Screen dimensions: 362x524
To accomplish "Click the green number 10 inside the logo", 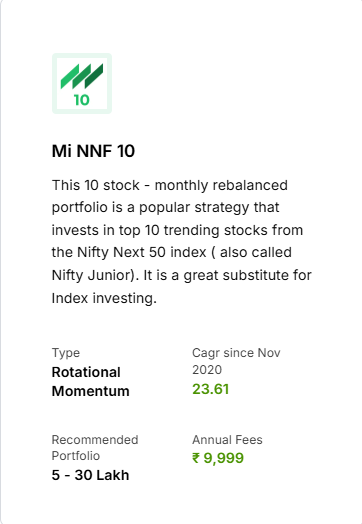I will (x=82, y=100).
